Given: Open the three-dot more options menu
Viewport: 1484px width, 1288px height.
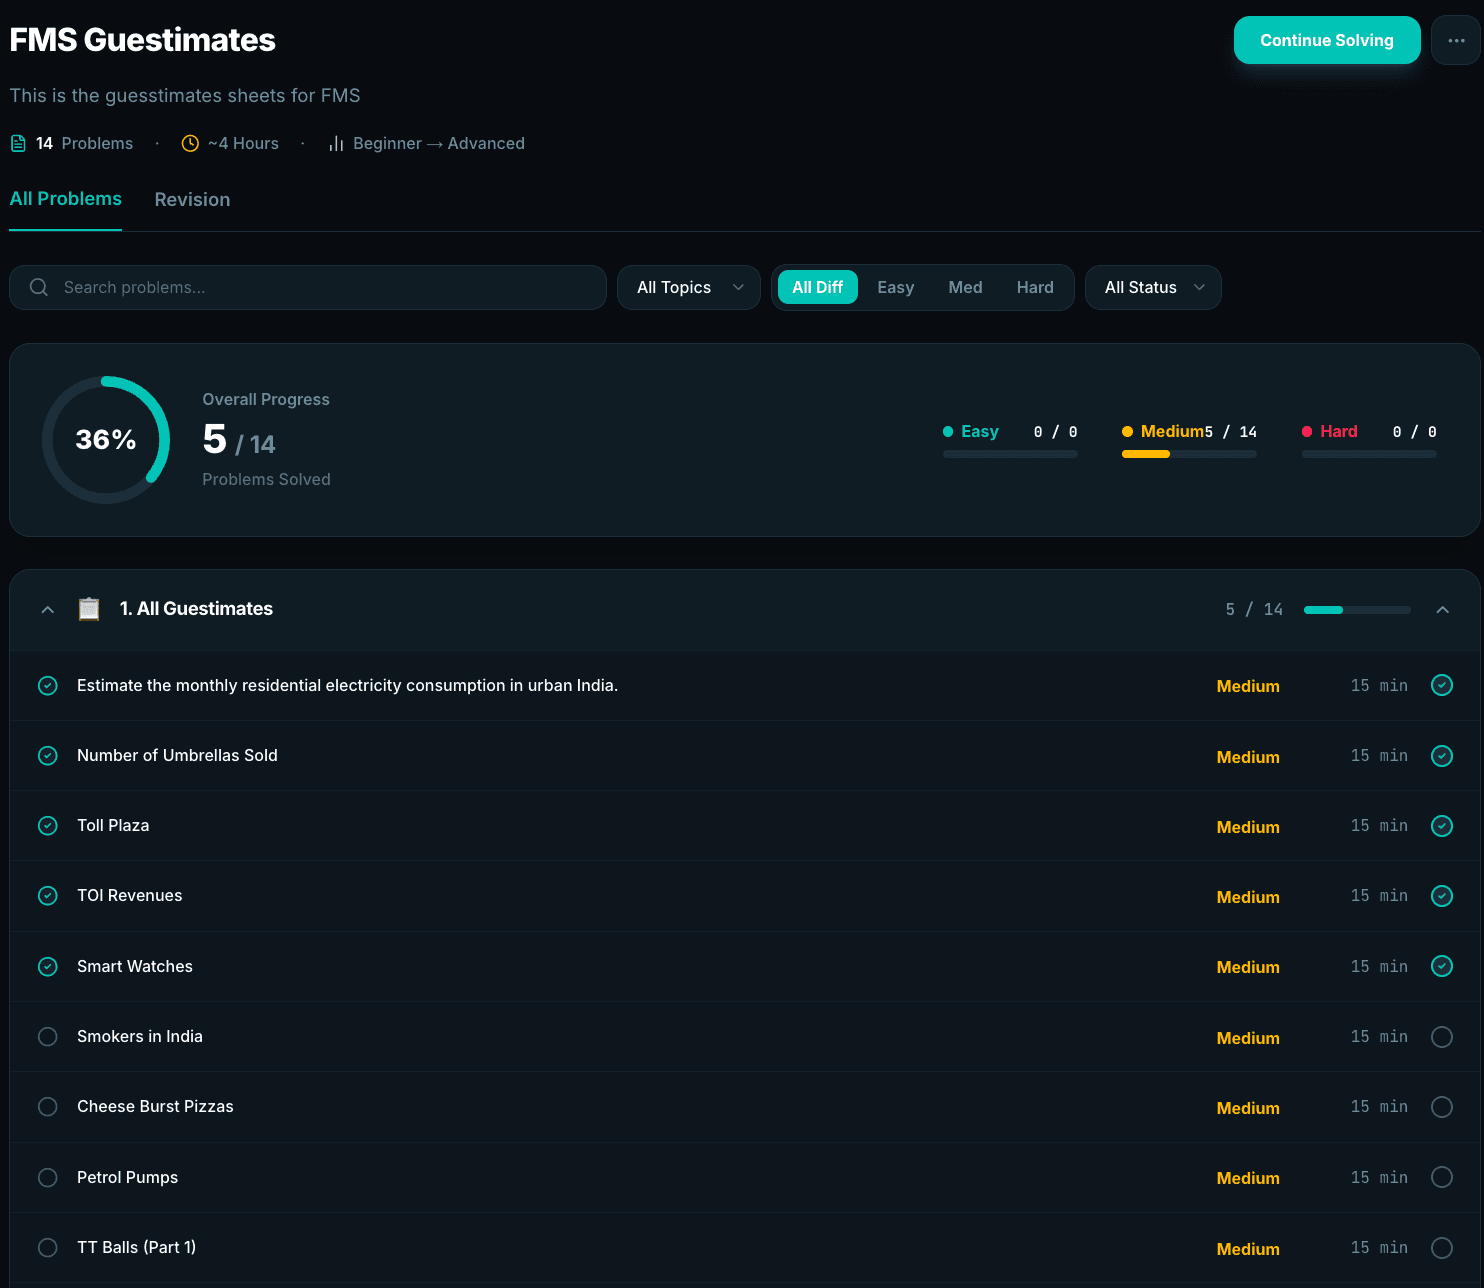Looking at the screenshot, I should coord(1456,41).
